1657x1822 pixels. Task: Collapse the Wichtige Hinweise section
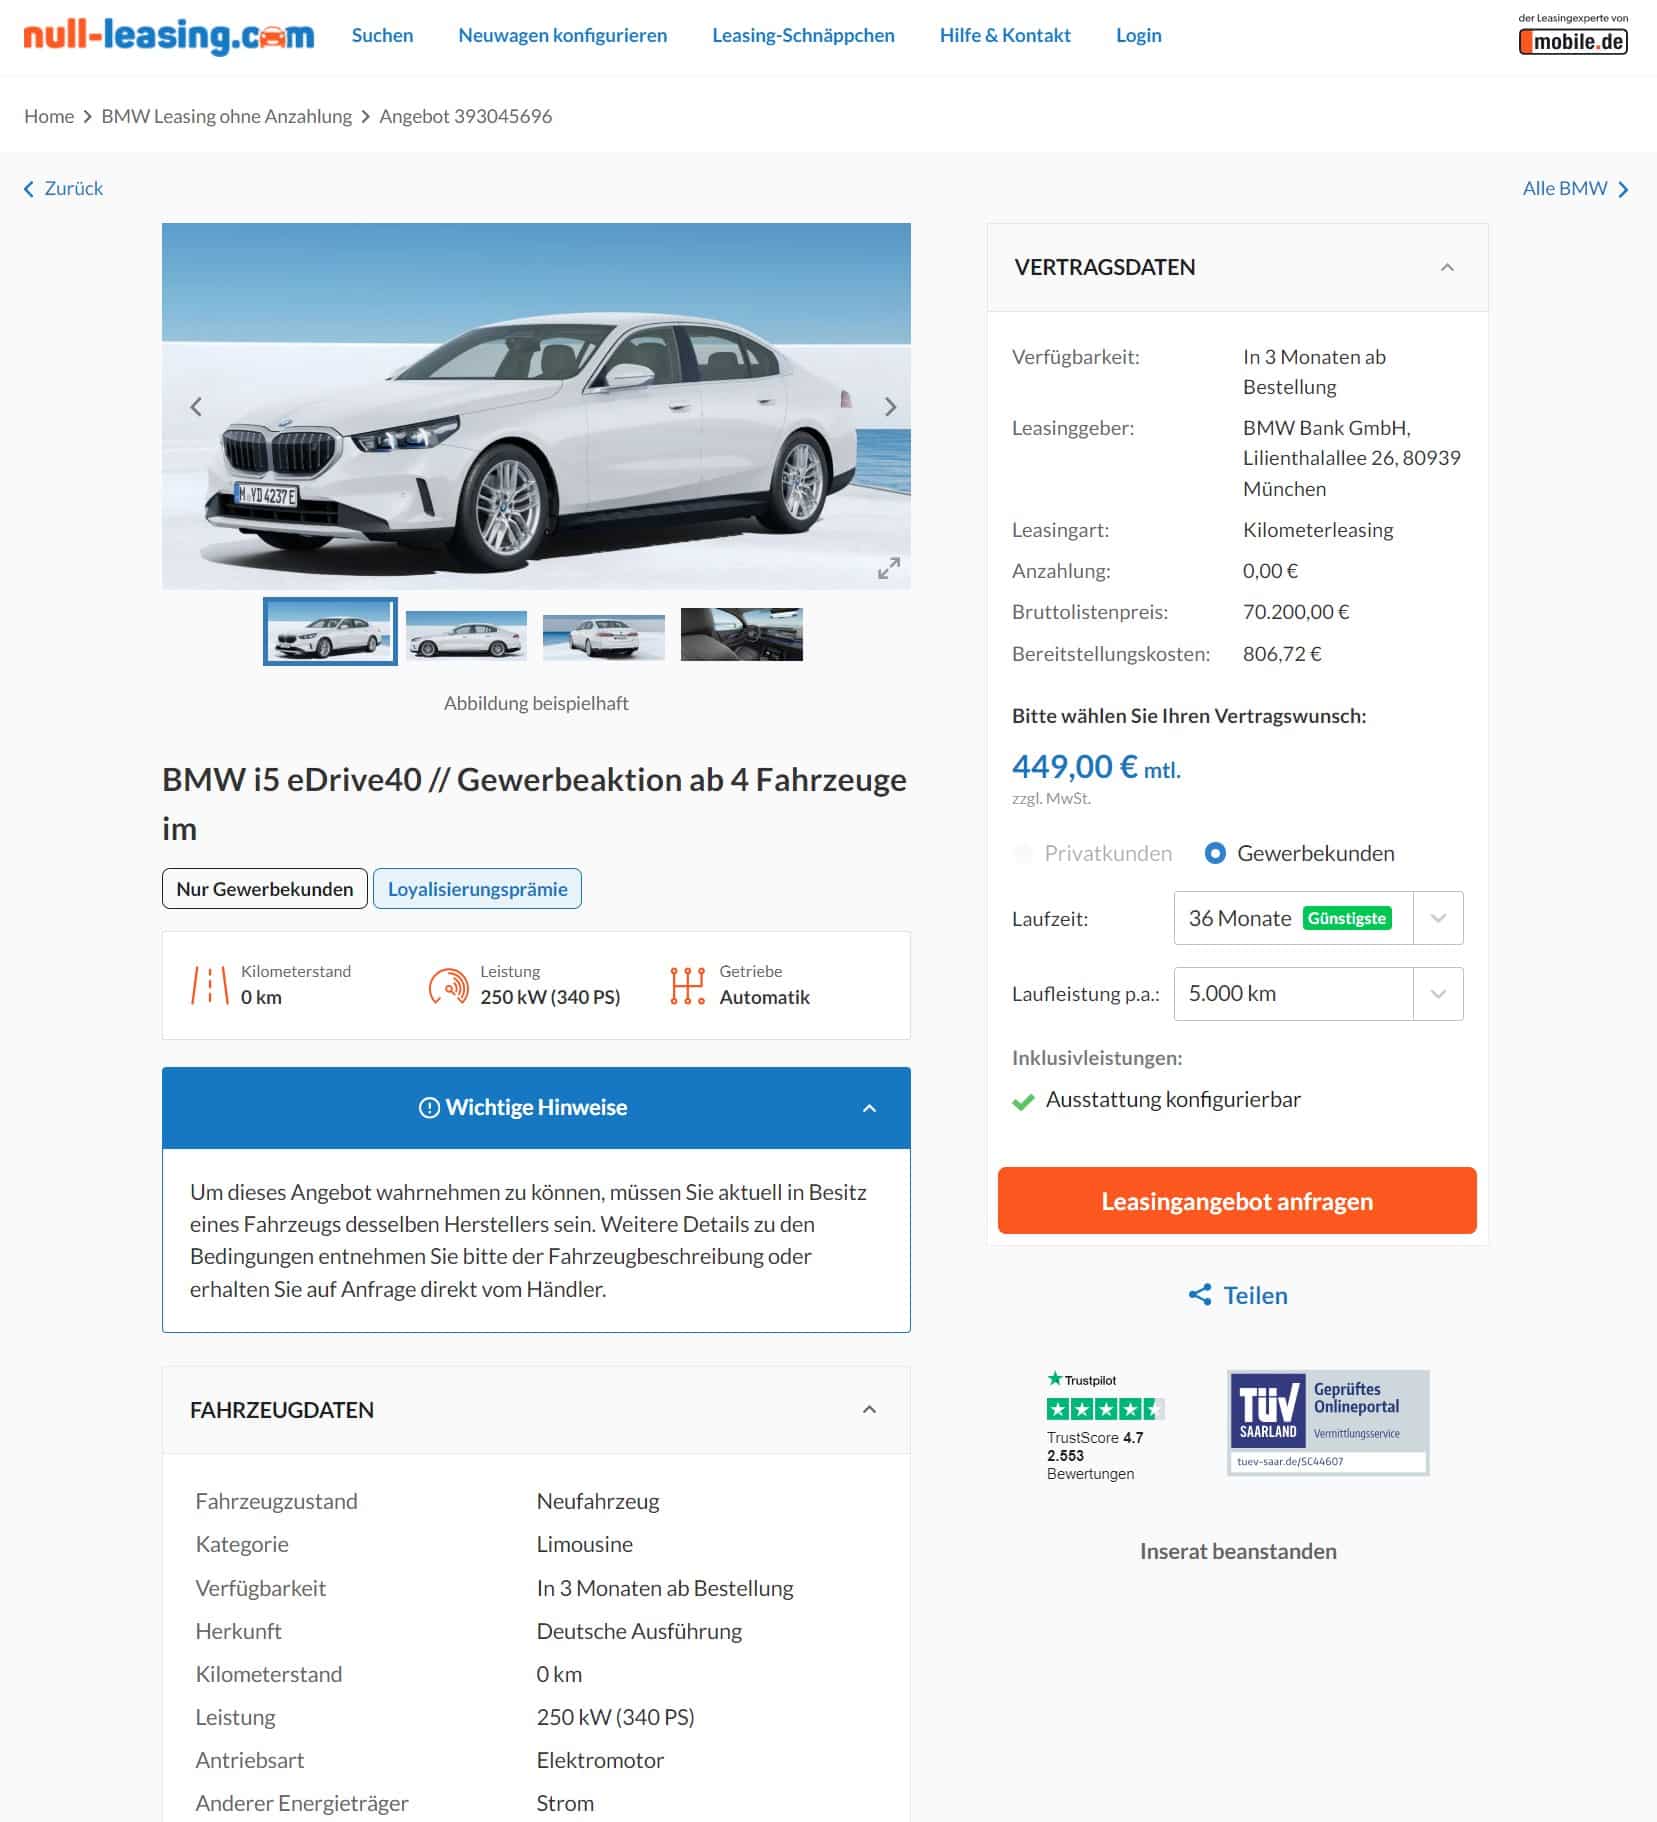click(x=869, y=1108)
